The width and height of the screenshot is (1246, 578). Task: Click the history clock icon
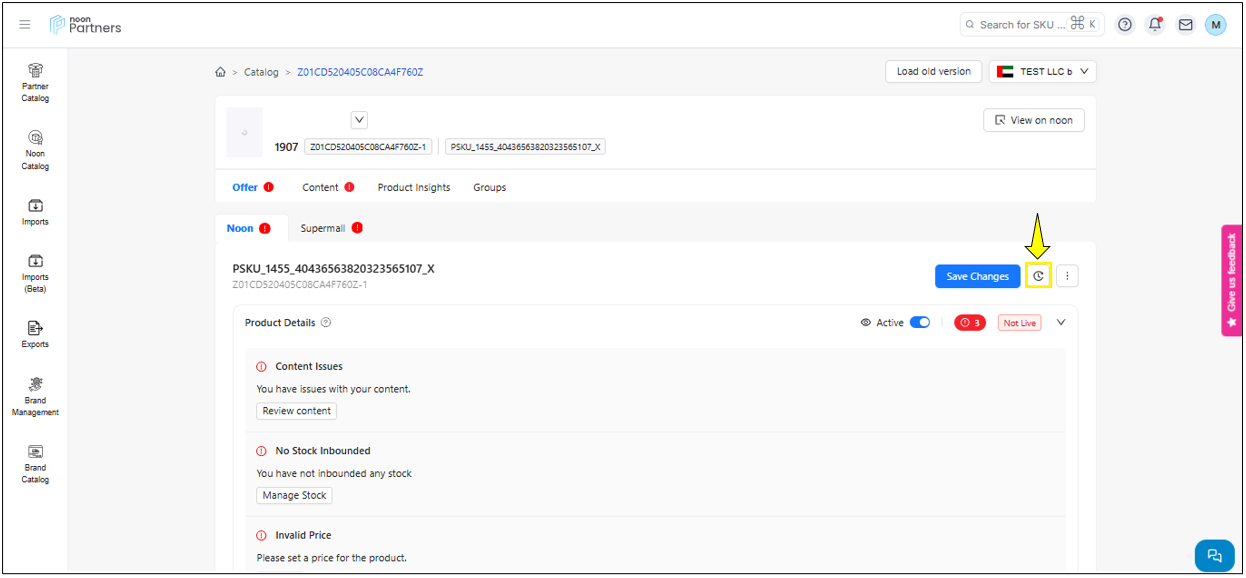1038,276
